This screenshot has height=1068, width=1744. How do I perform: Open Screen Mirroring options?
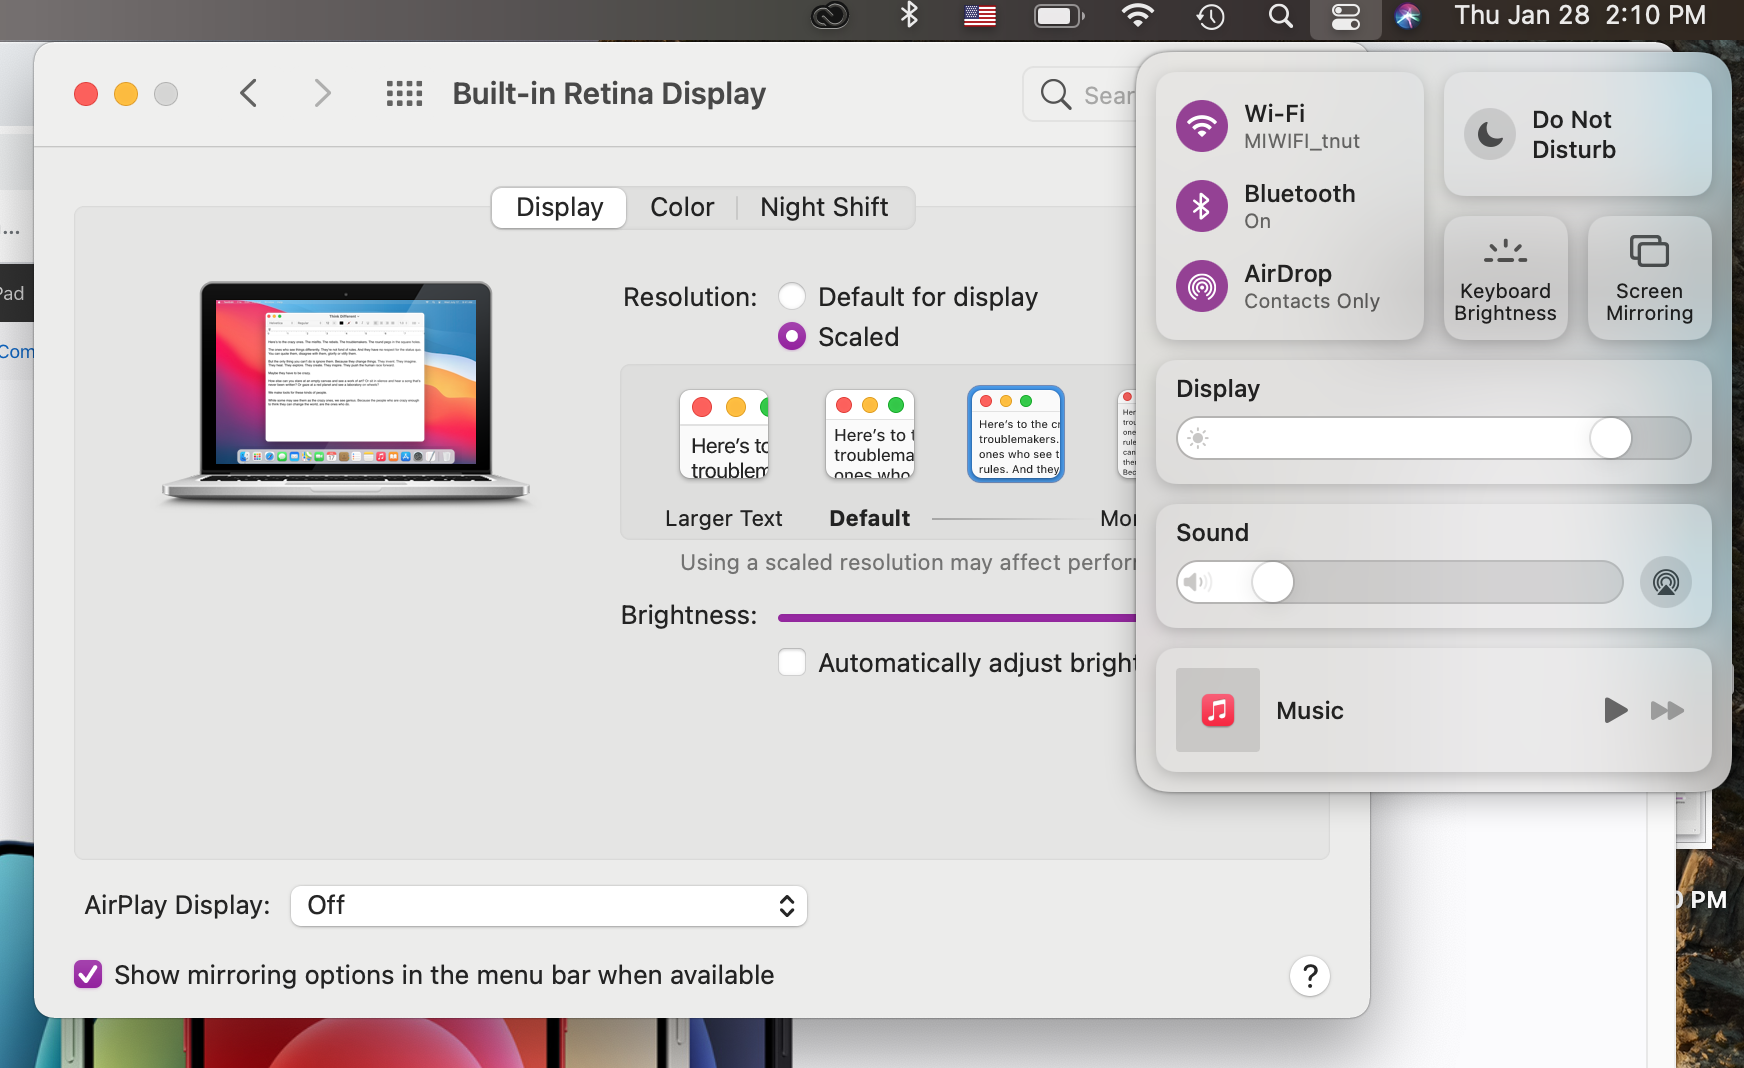click(1649, 278)
